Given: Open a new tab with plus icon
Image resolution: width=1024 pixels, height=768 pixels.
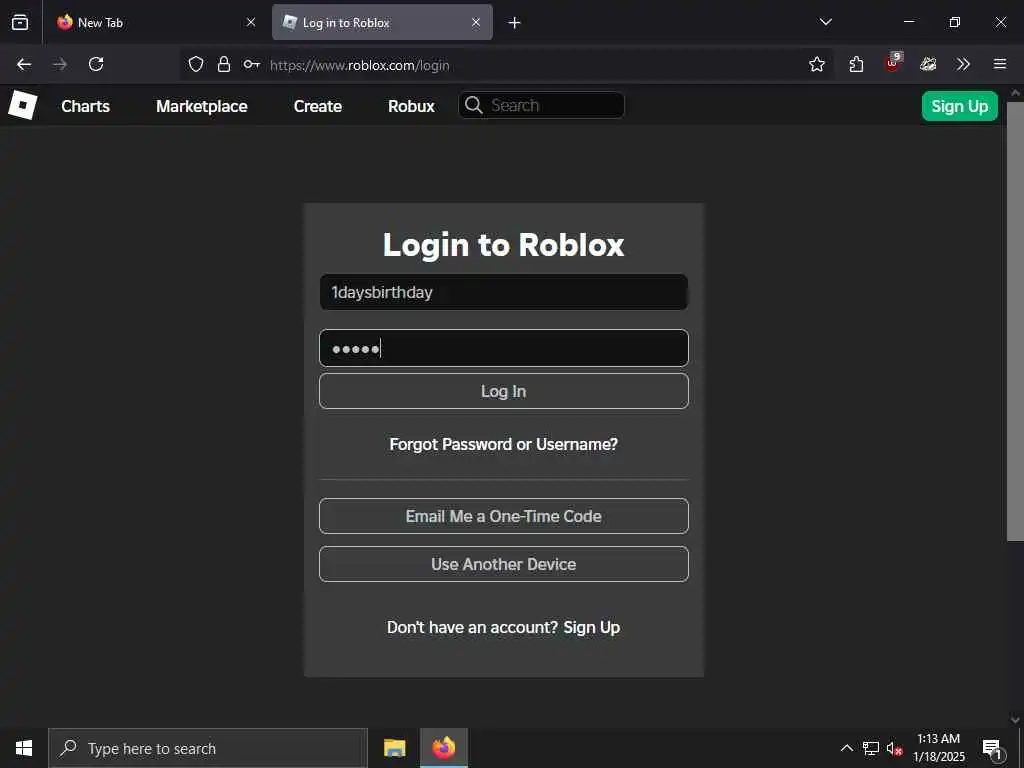Looking at the screenshot, I should coord(515,23).
